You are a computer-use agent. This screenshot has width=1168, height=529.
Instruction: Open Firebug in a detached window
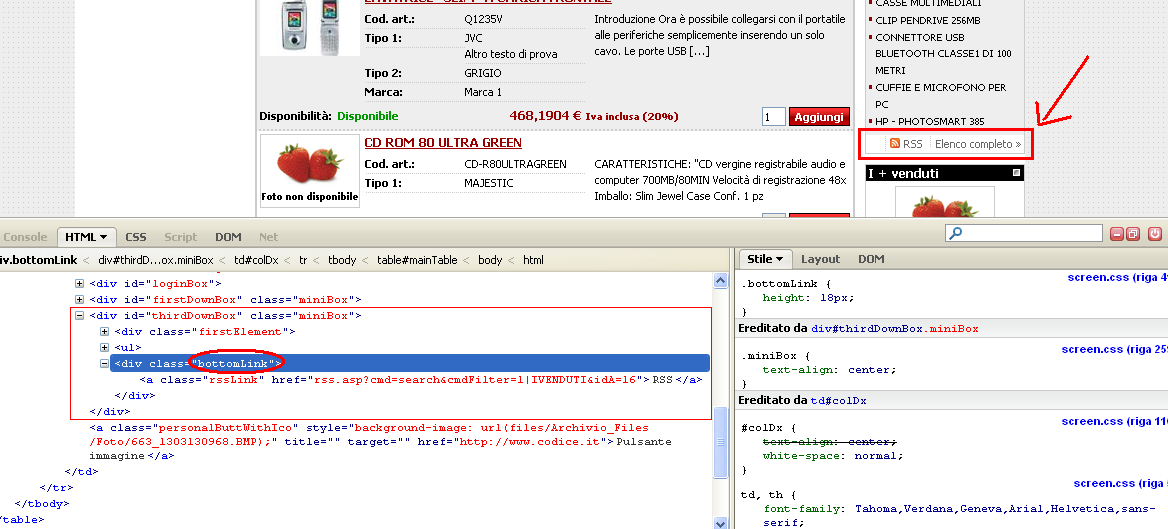click(x=1132, y=234)
